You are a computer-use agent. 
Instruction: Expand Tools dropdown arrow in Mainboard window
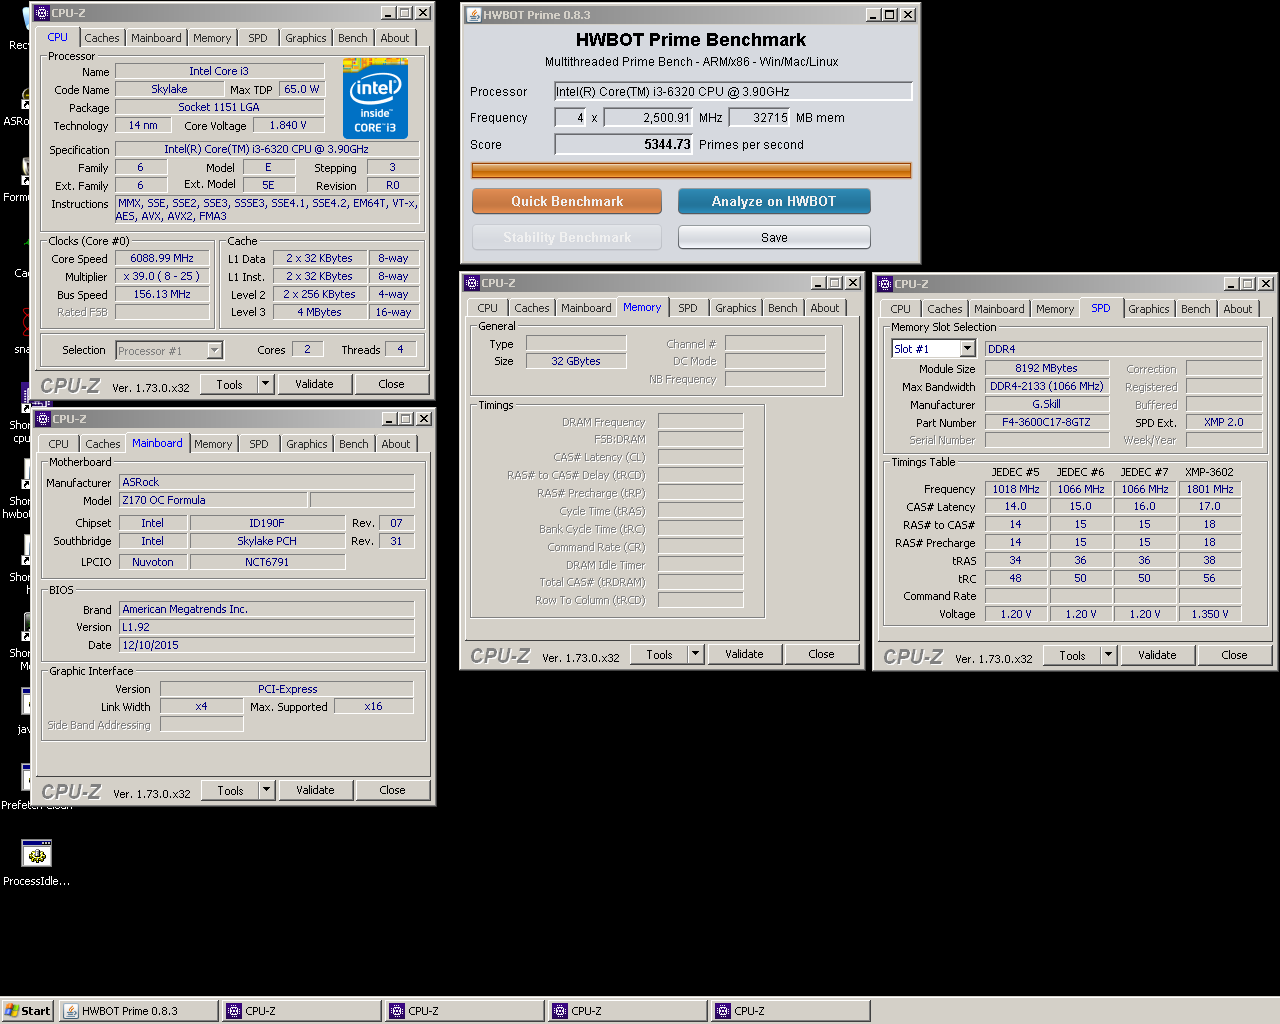(x=266, y=790)
